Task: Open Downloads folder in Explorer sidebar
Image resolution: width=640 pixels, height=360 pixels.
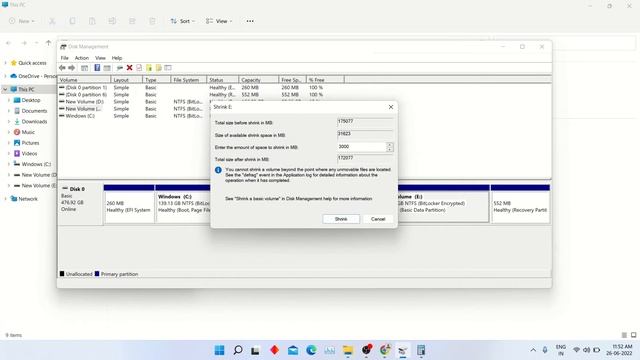Action: (34, 122)
